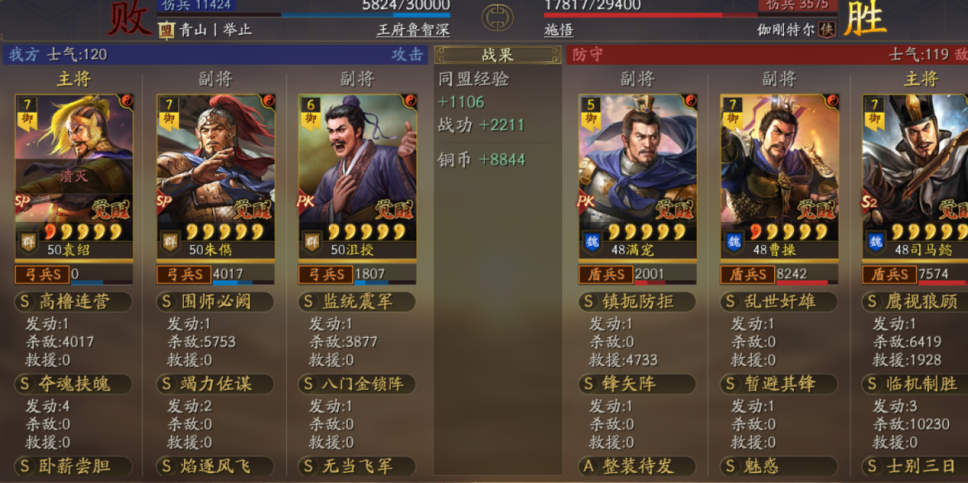
Task: Tap the SP emblem on 朱儁's portrait
Action: 164,202
